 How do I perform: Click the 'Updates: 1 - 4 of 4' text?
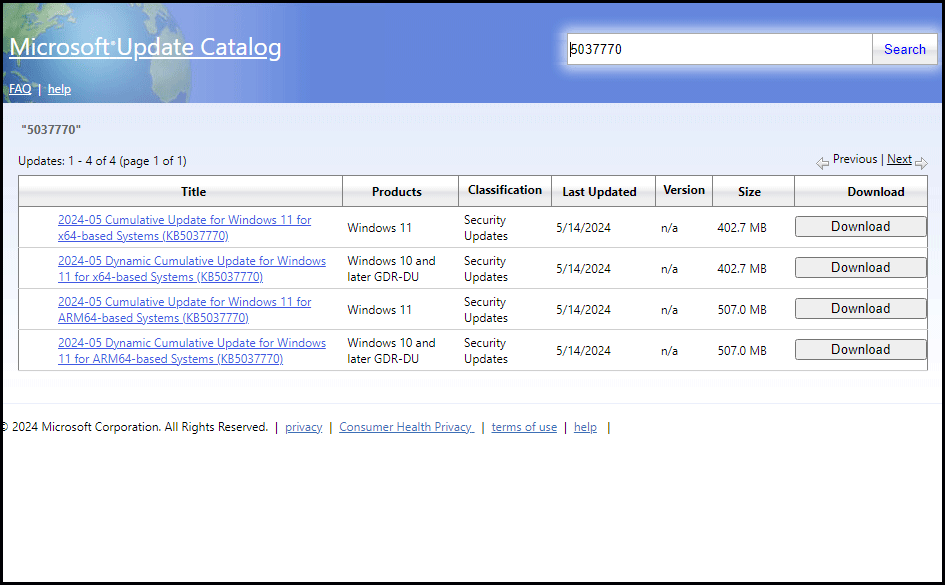tap(102, 161)
